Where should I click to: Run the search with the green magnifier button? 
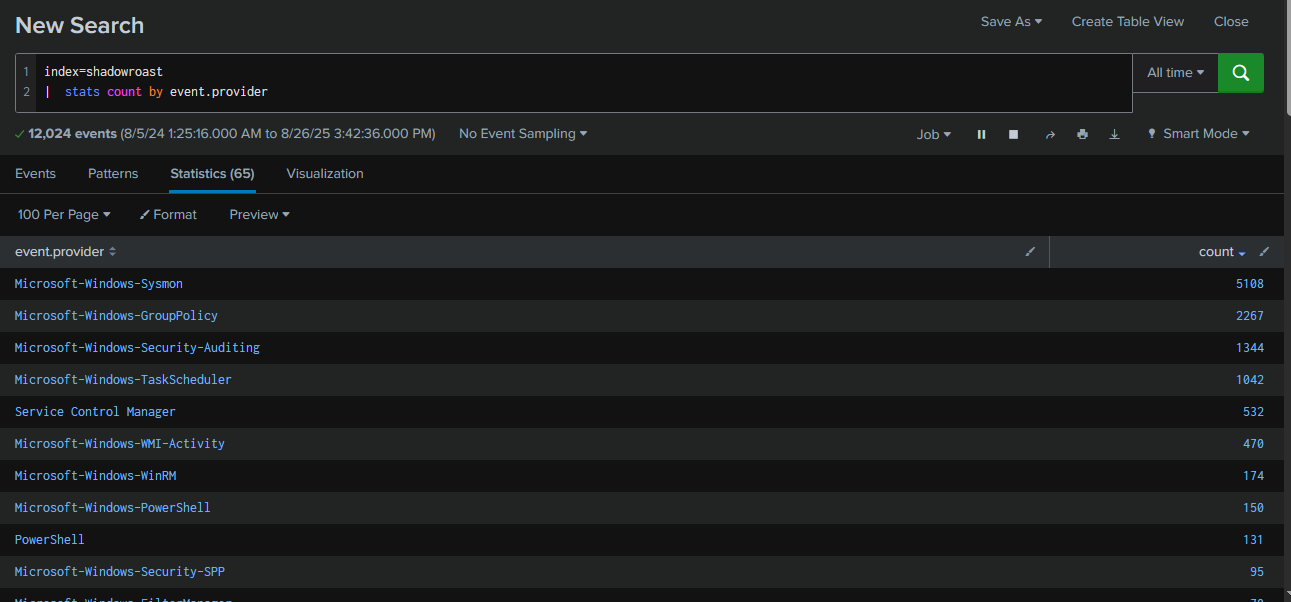[x=1240, y=73]
